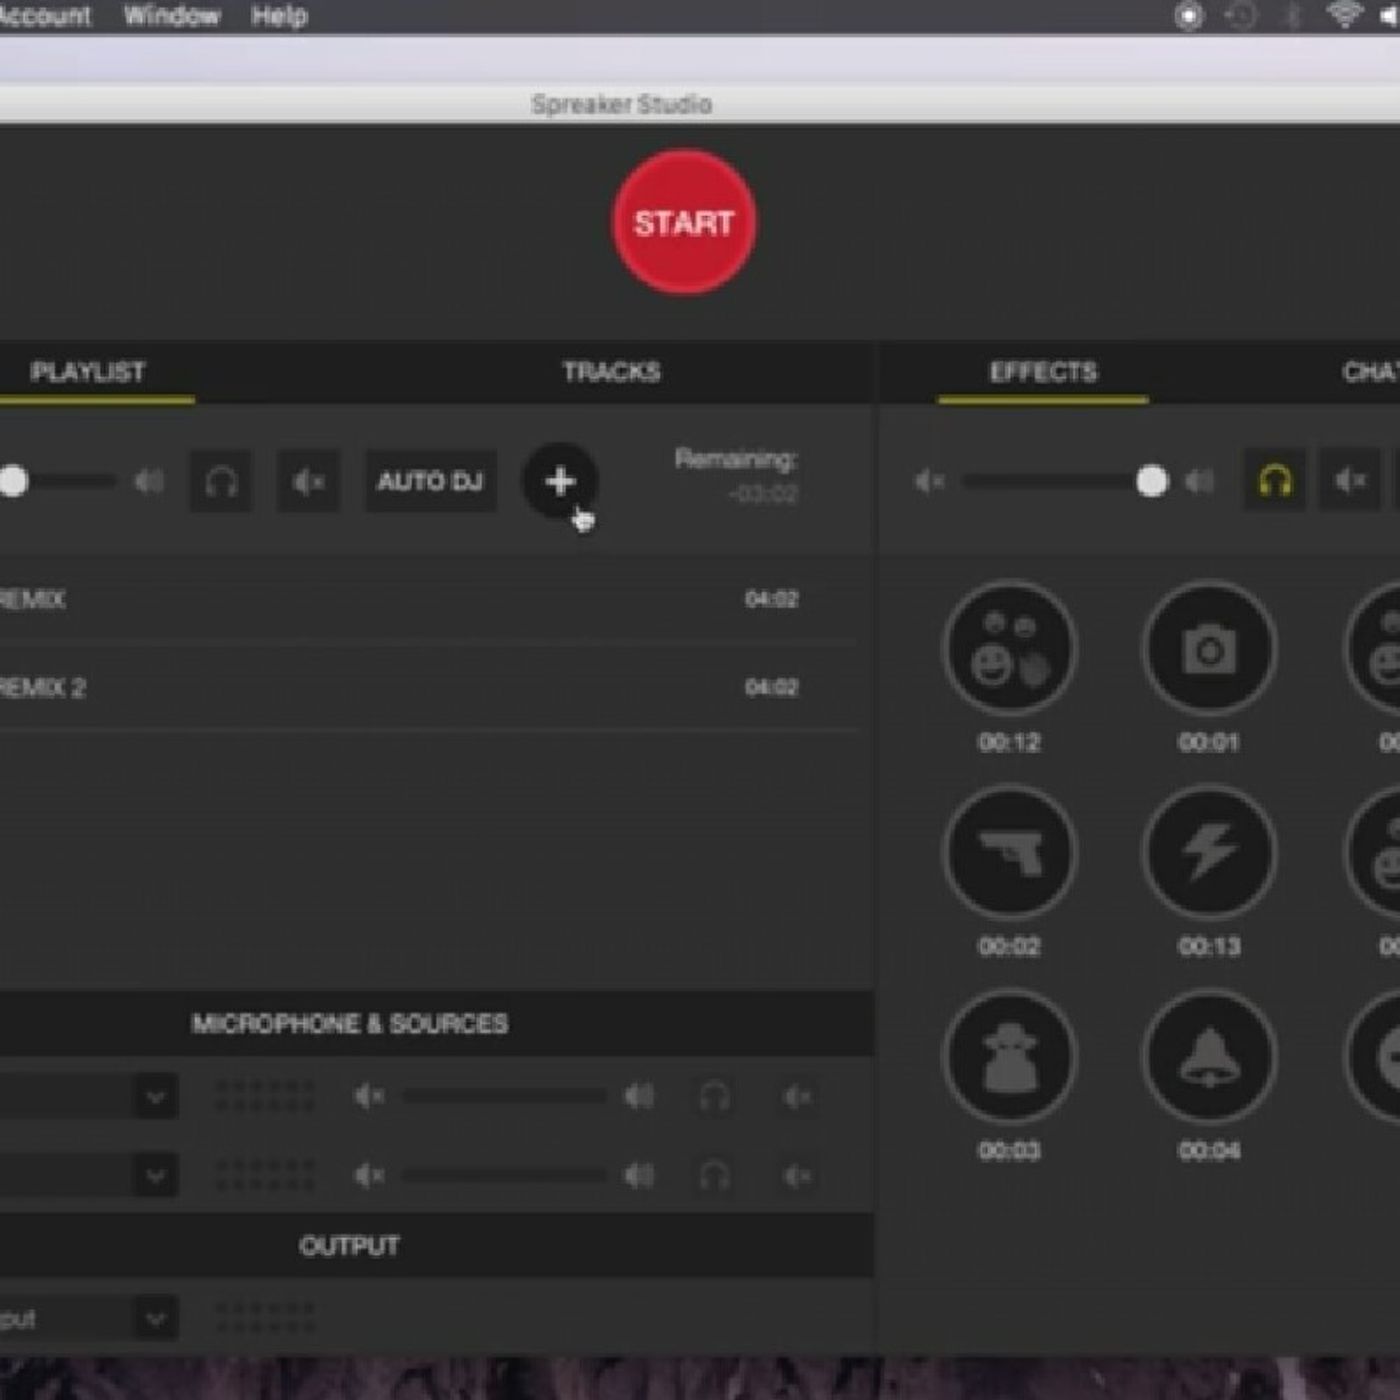Toggle playlist headphone preview
This screenshot has height=1400, width=1400.
tap(221, 482)
